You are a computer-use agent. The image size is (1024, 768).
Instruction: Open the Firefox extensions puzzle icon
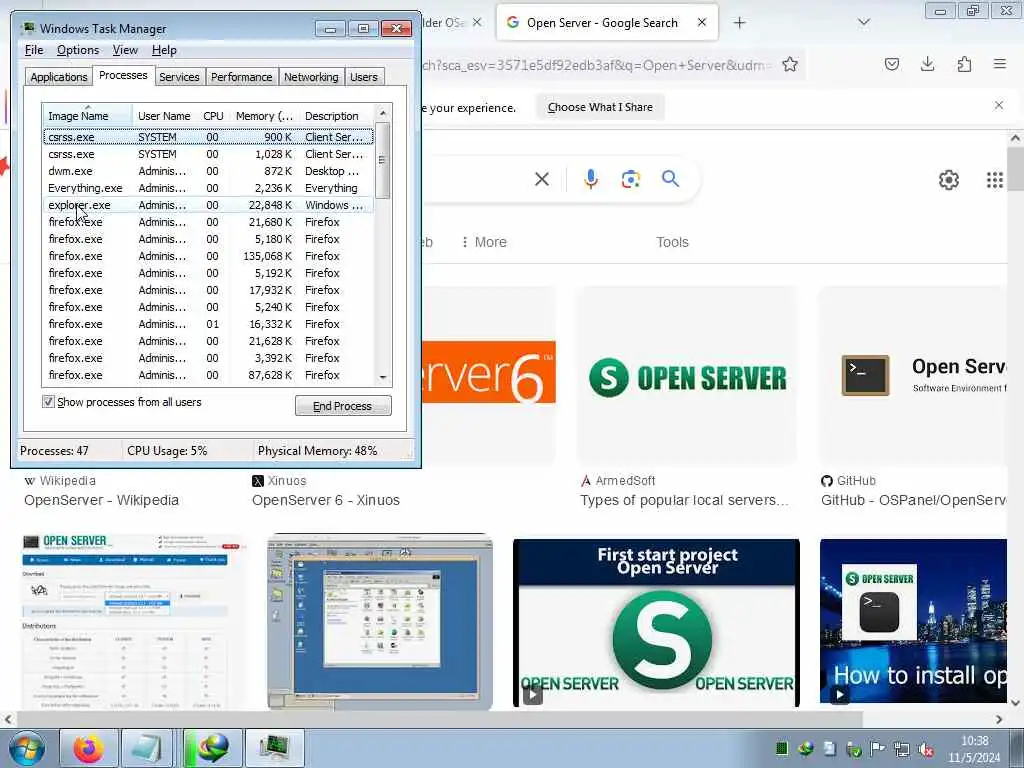965,64
